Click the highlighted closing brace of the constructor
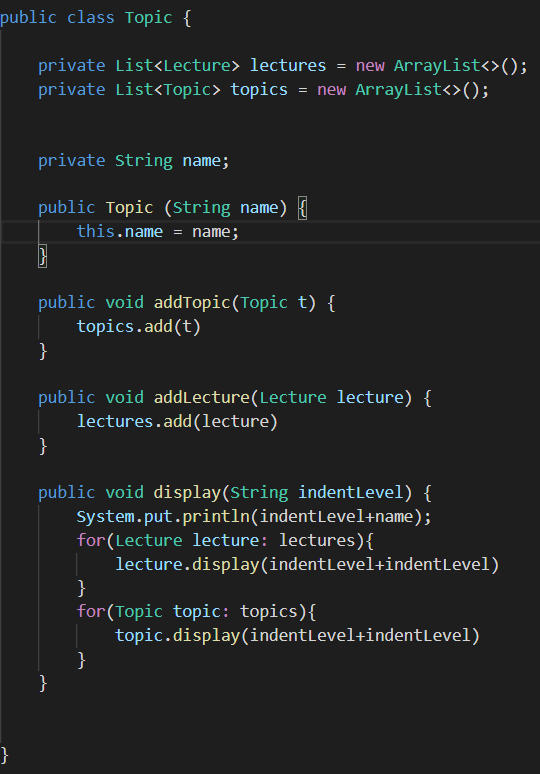This screenshot has height=774, width=540. 42,256
